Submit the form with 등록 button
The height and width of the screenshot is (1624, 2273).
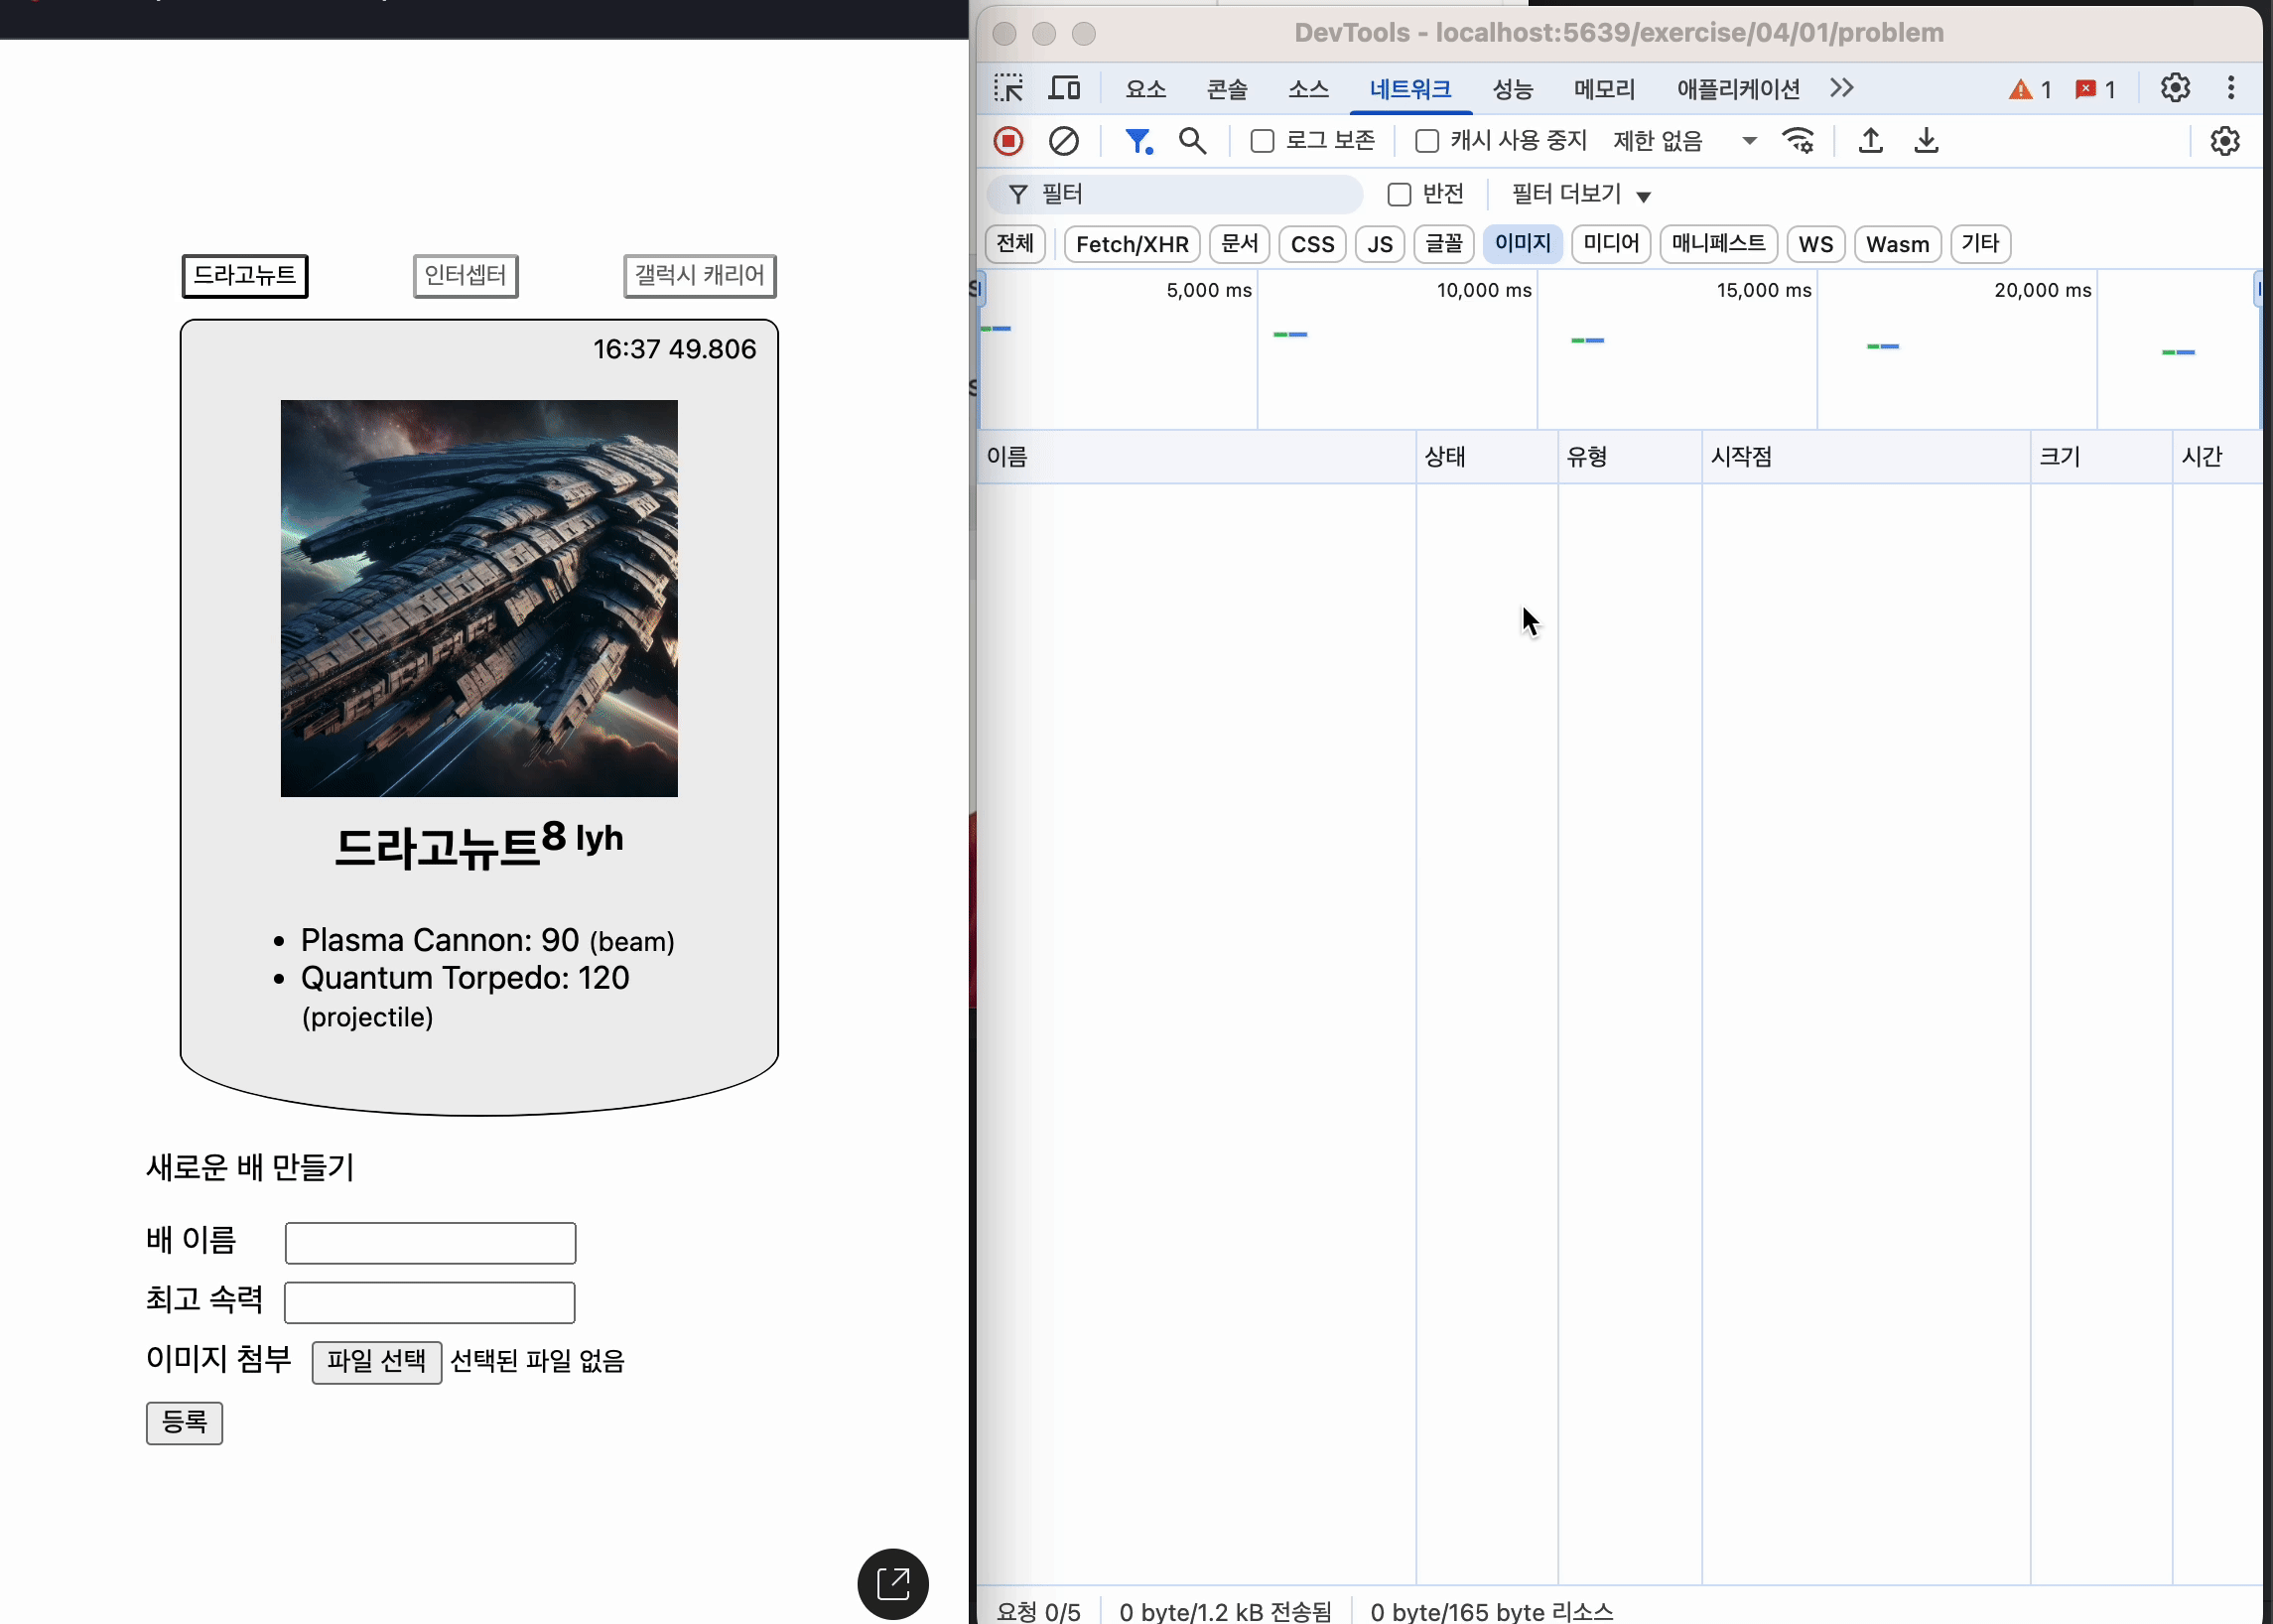coord(184,1422)
